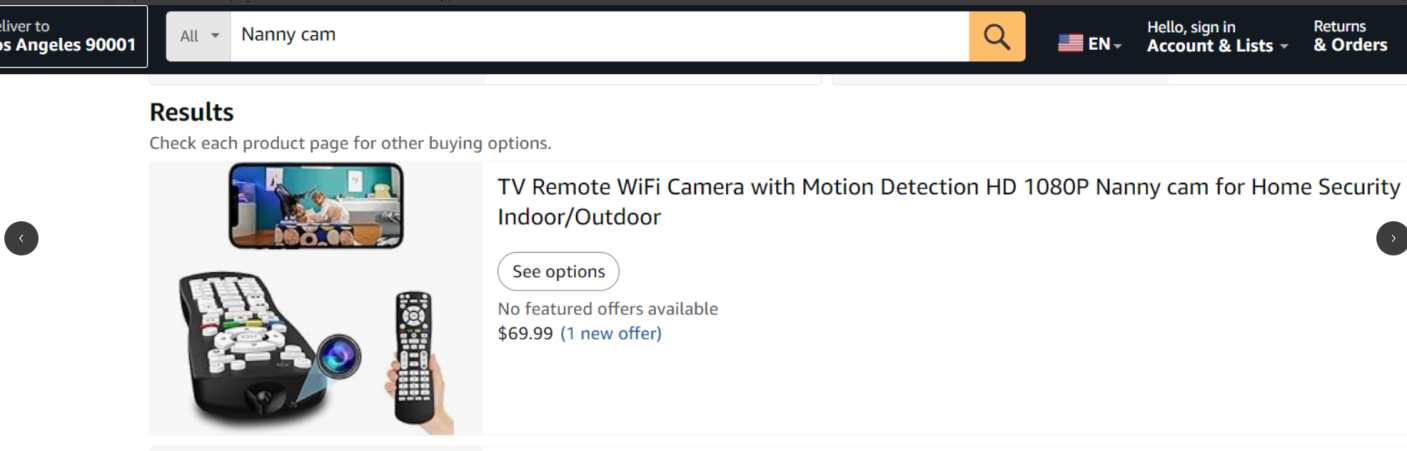Focus the Nanny cam search field
The width and height of the screenshot is (1407, 451).
coord(598,36)
